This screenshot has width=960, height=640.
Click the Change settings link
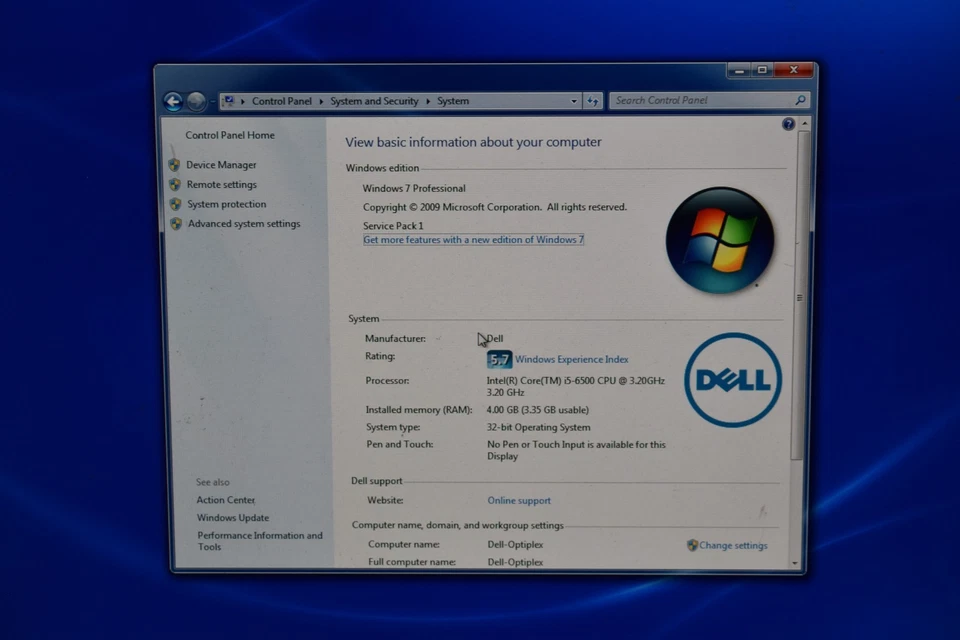(733, 545)
